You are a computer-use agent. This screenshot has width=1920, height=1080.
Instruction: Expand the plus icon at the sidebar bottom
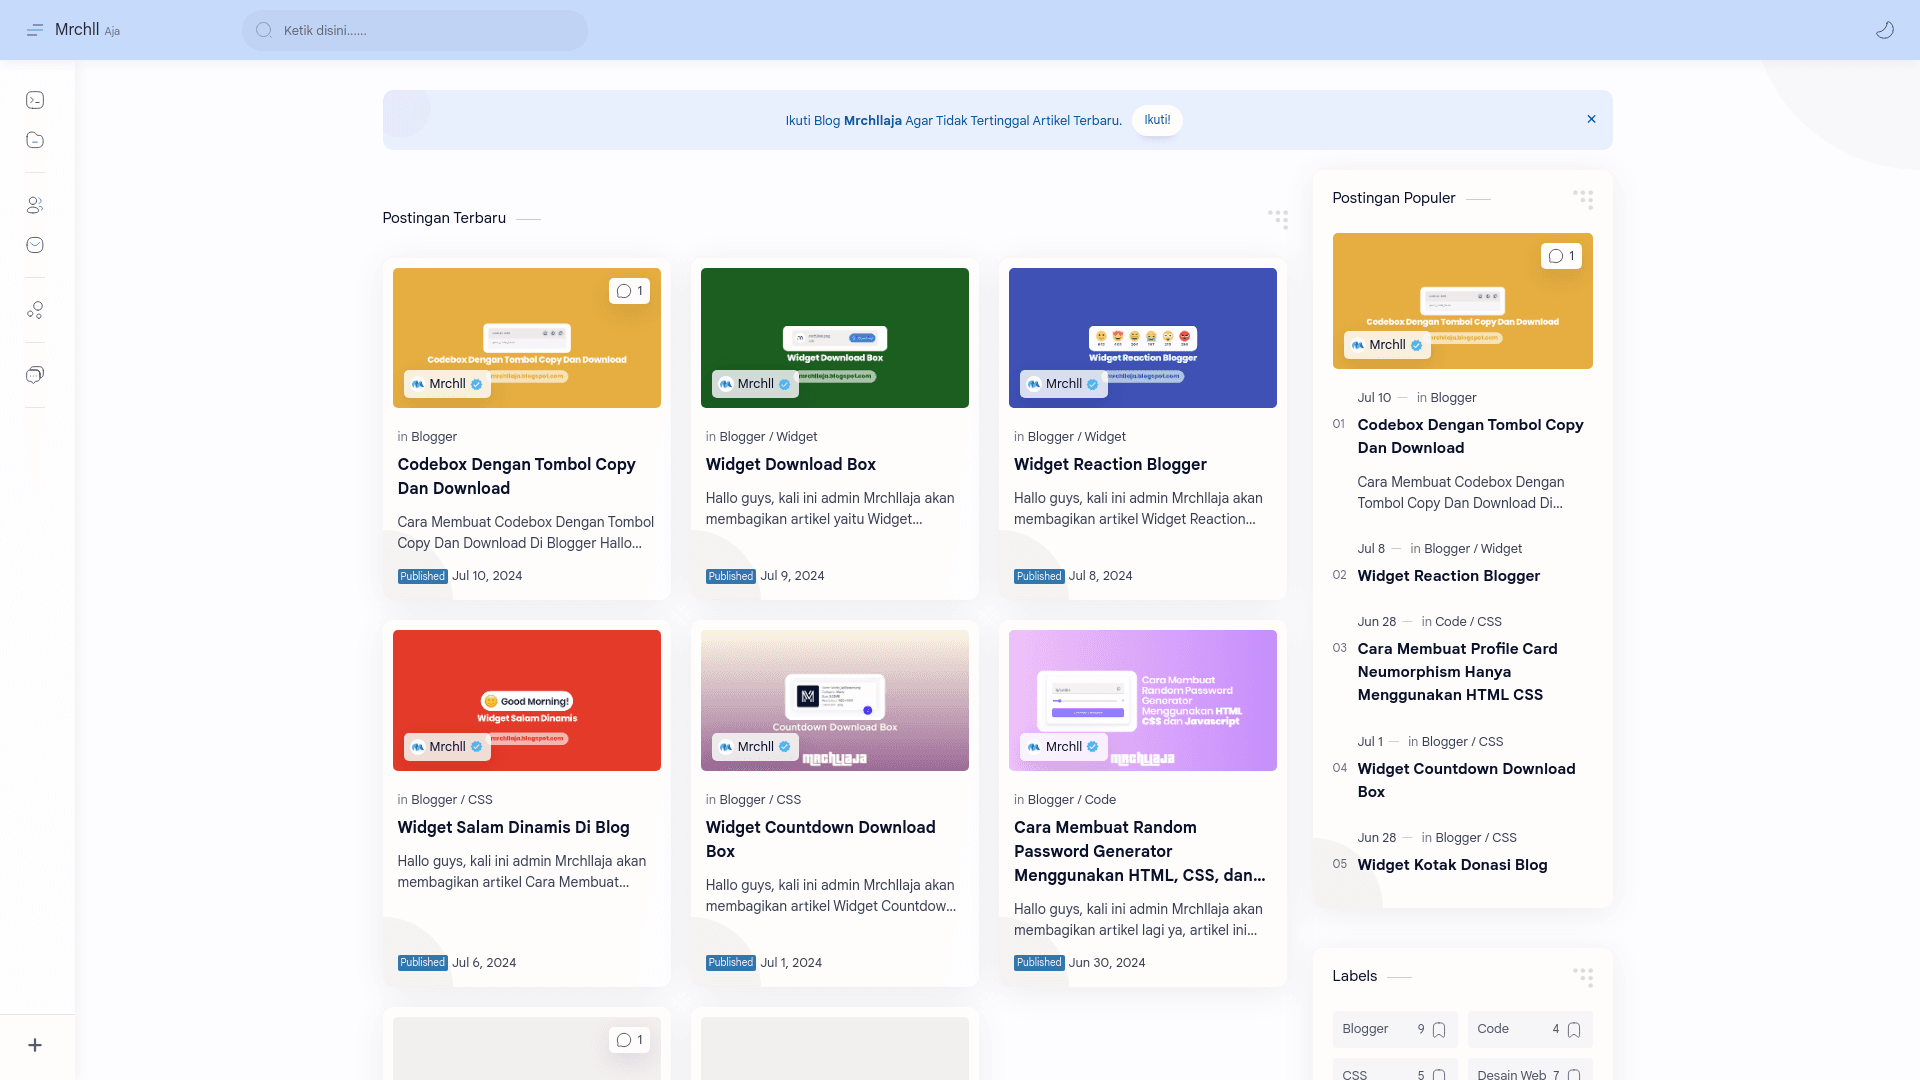coord(35,1045)
